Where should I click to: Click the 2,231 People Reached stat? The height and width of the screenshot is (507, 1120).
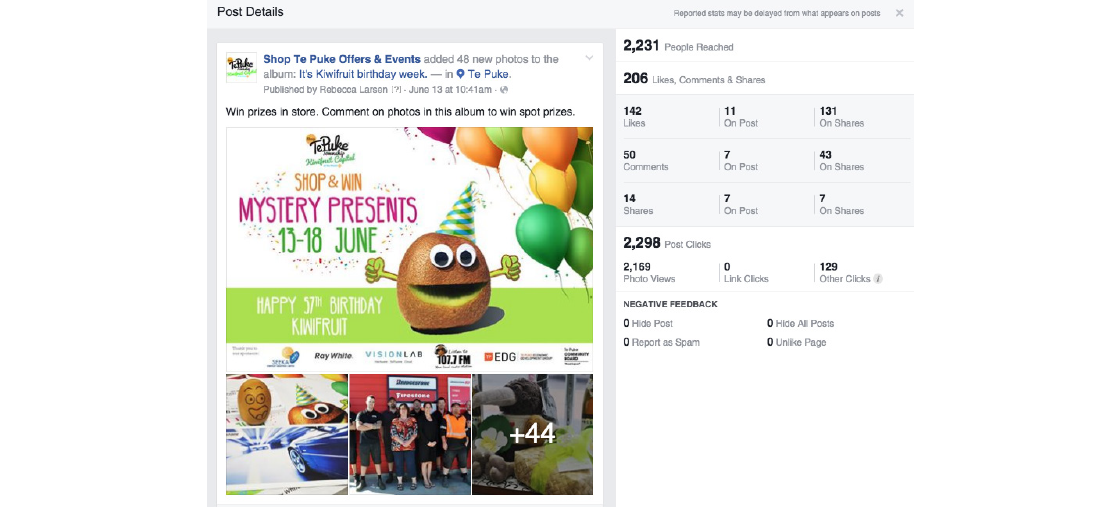pos(678,46)
